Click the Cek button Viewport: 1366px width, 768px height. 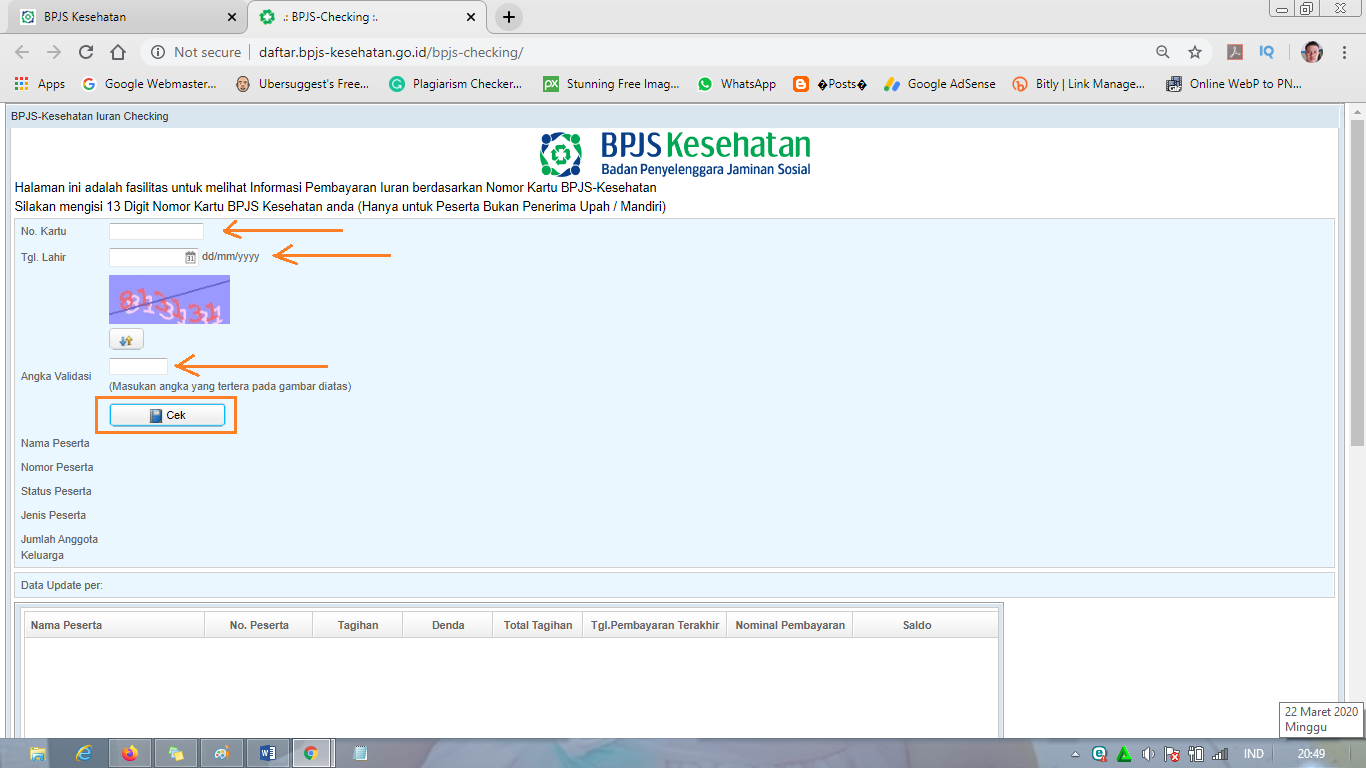point(167,415)
